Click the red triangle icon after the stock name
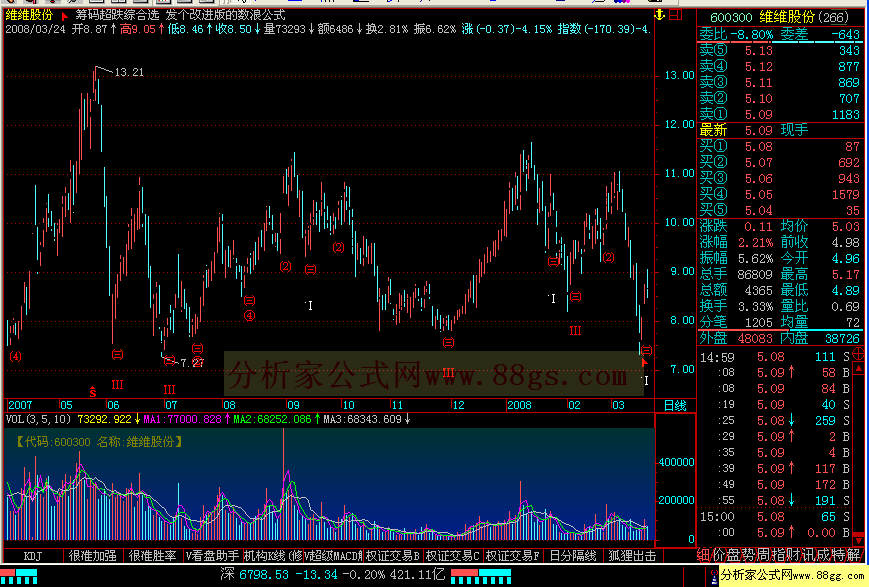 [x=64, y=16]
